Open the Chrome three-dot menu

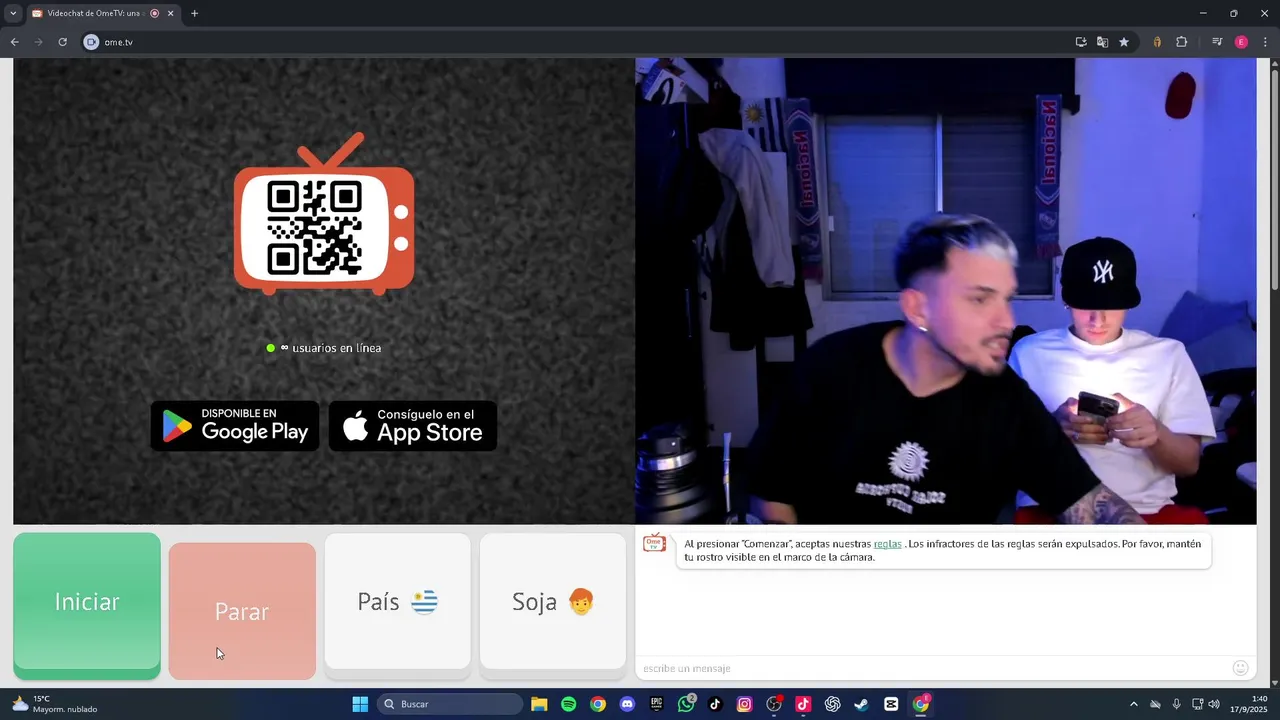(1265, 42)
